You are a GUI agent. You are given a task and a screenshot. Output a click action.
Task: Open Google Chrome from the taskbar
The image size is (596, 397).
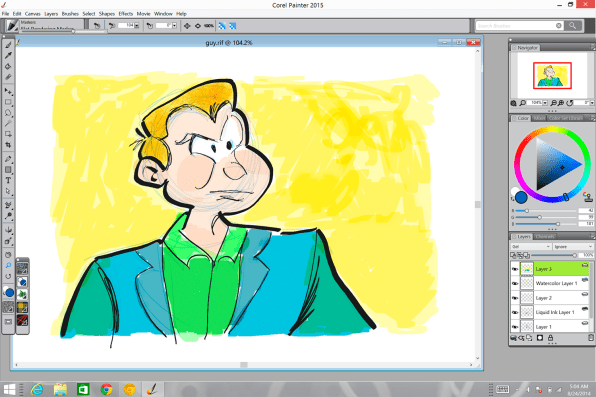coord(106,389)
